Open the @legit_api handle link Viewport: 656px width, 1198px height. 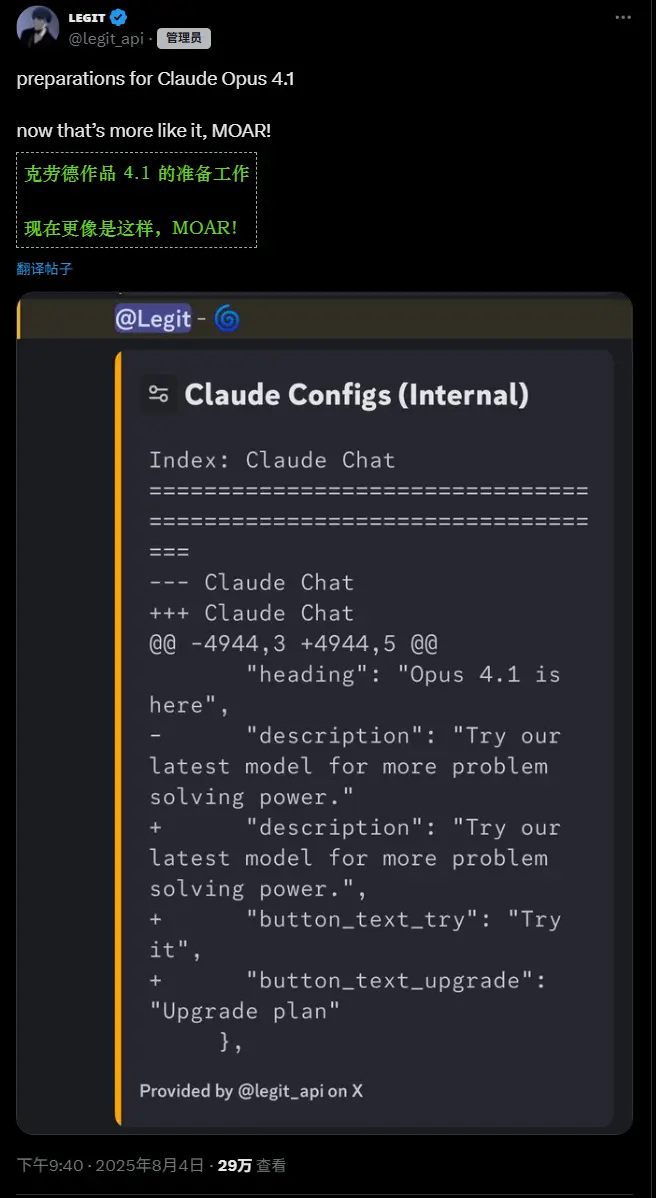point(108,38)
